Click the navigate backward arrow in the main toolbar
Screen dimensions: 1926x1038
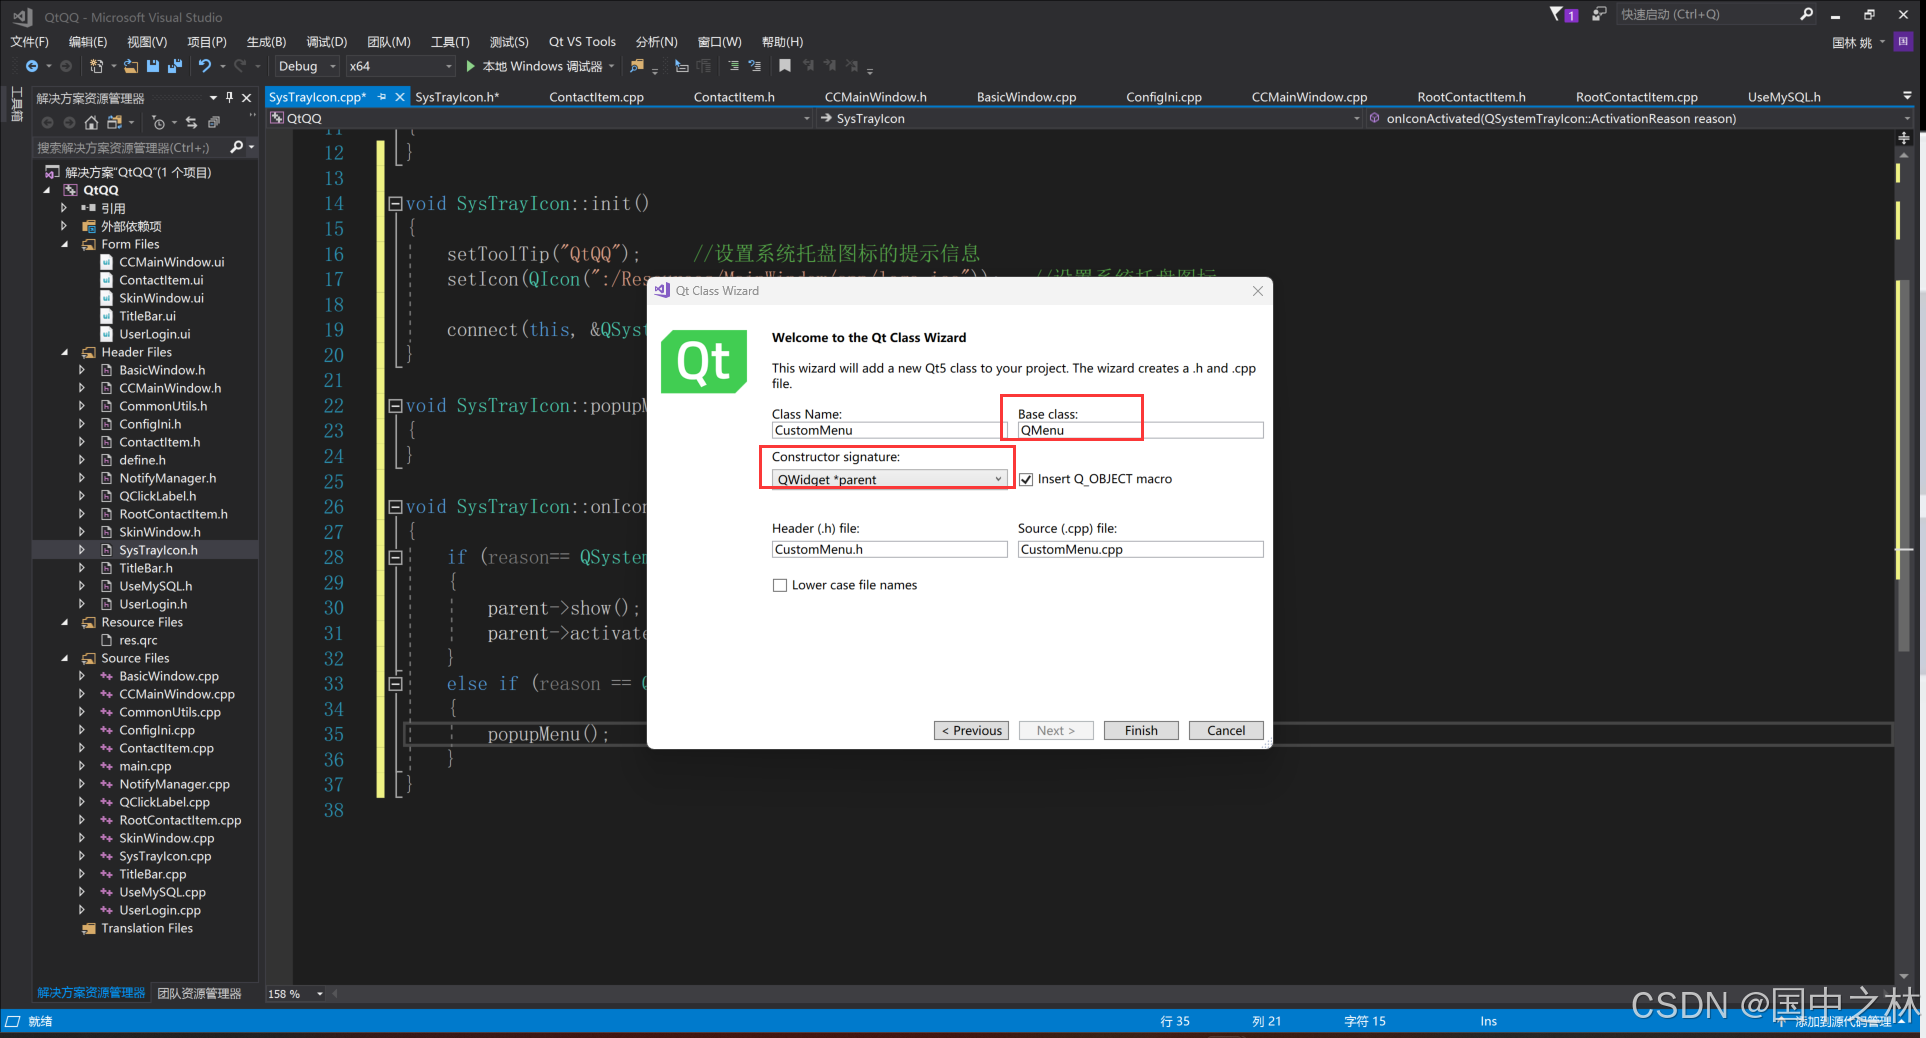(x=32, y=66)
